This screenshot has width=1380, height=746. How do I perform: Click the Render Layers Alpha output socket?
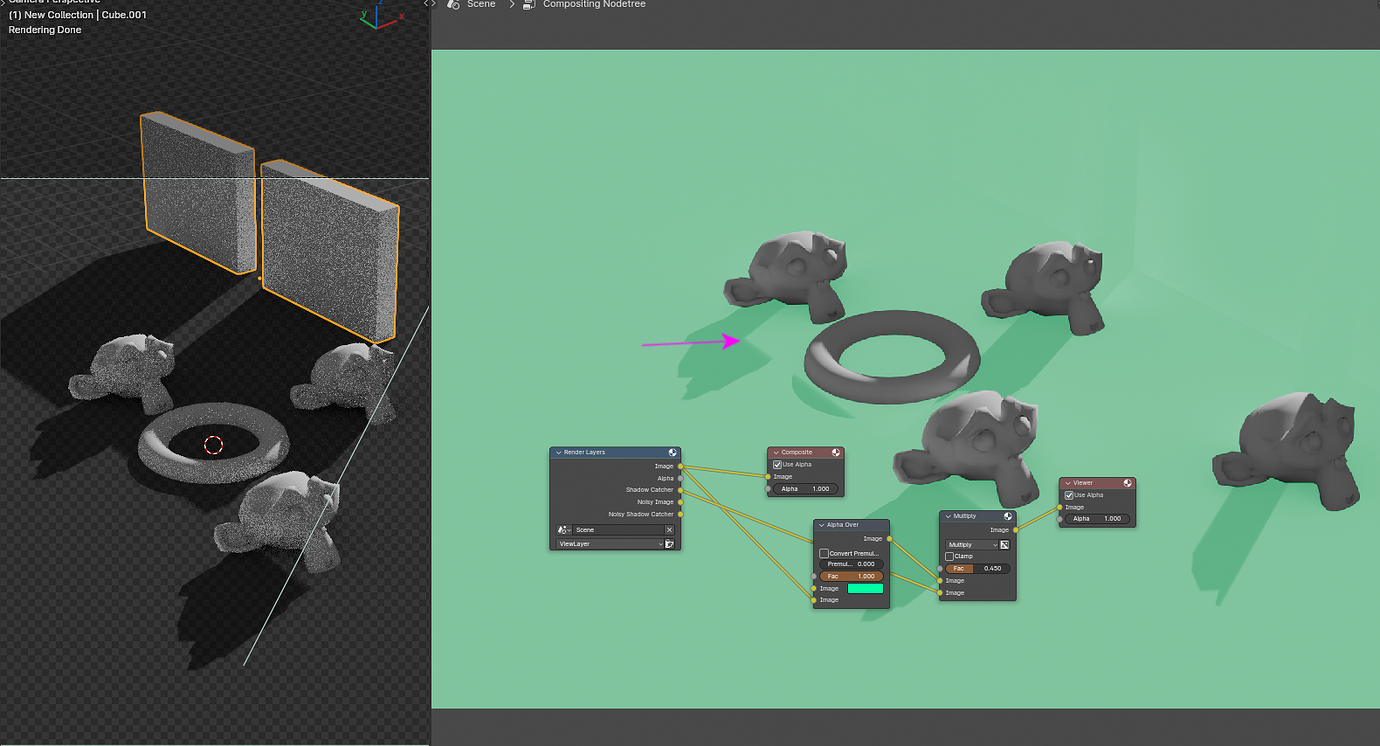tap(680, 478)
